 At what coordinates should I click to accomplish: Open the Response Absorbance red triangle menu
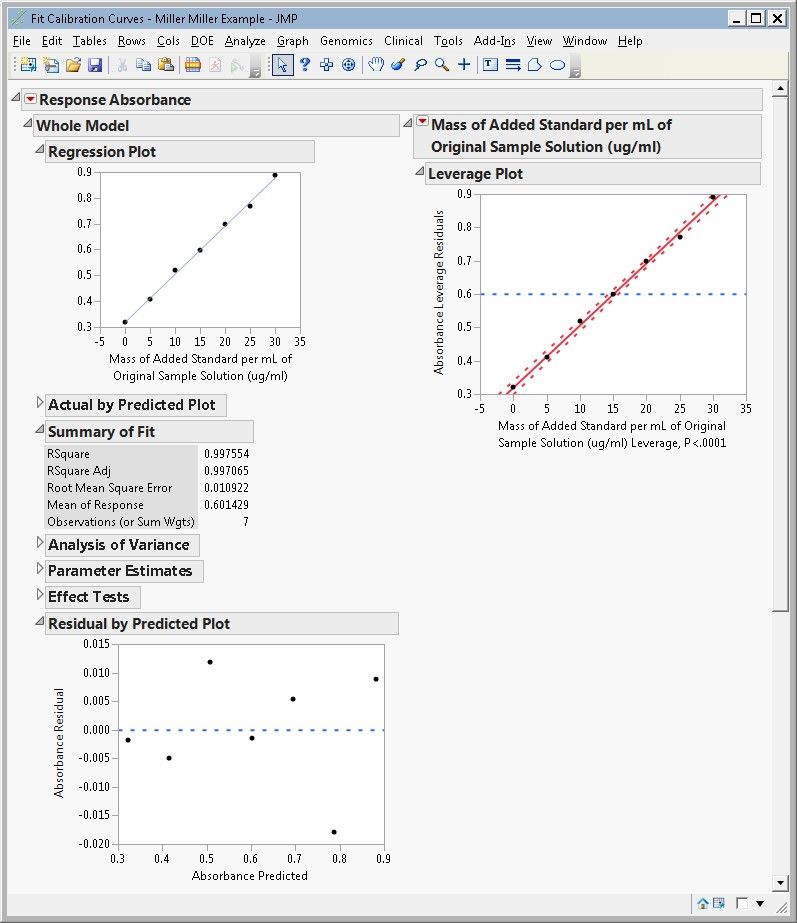click(30, 99)
